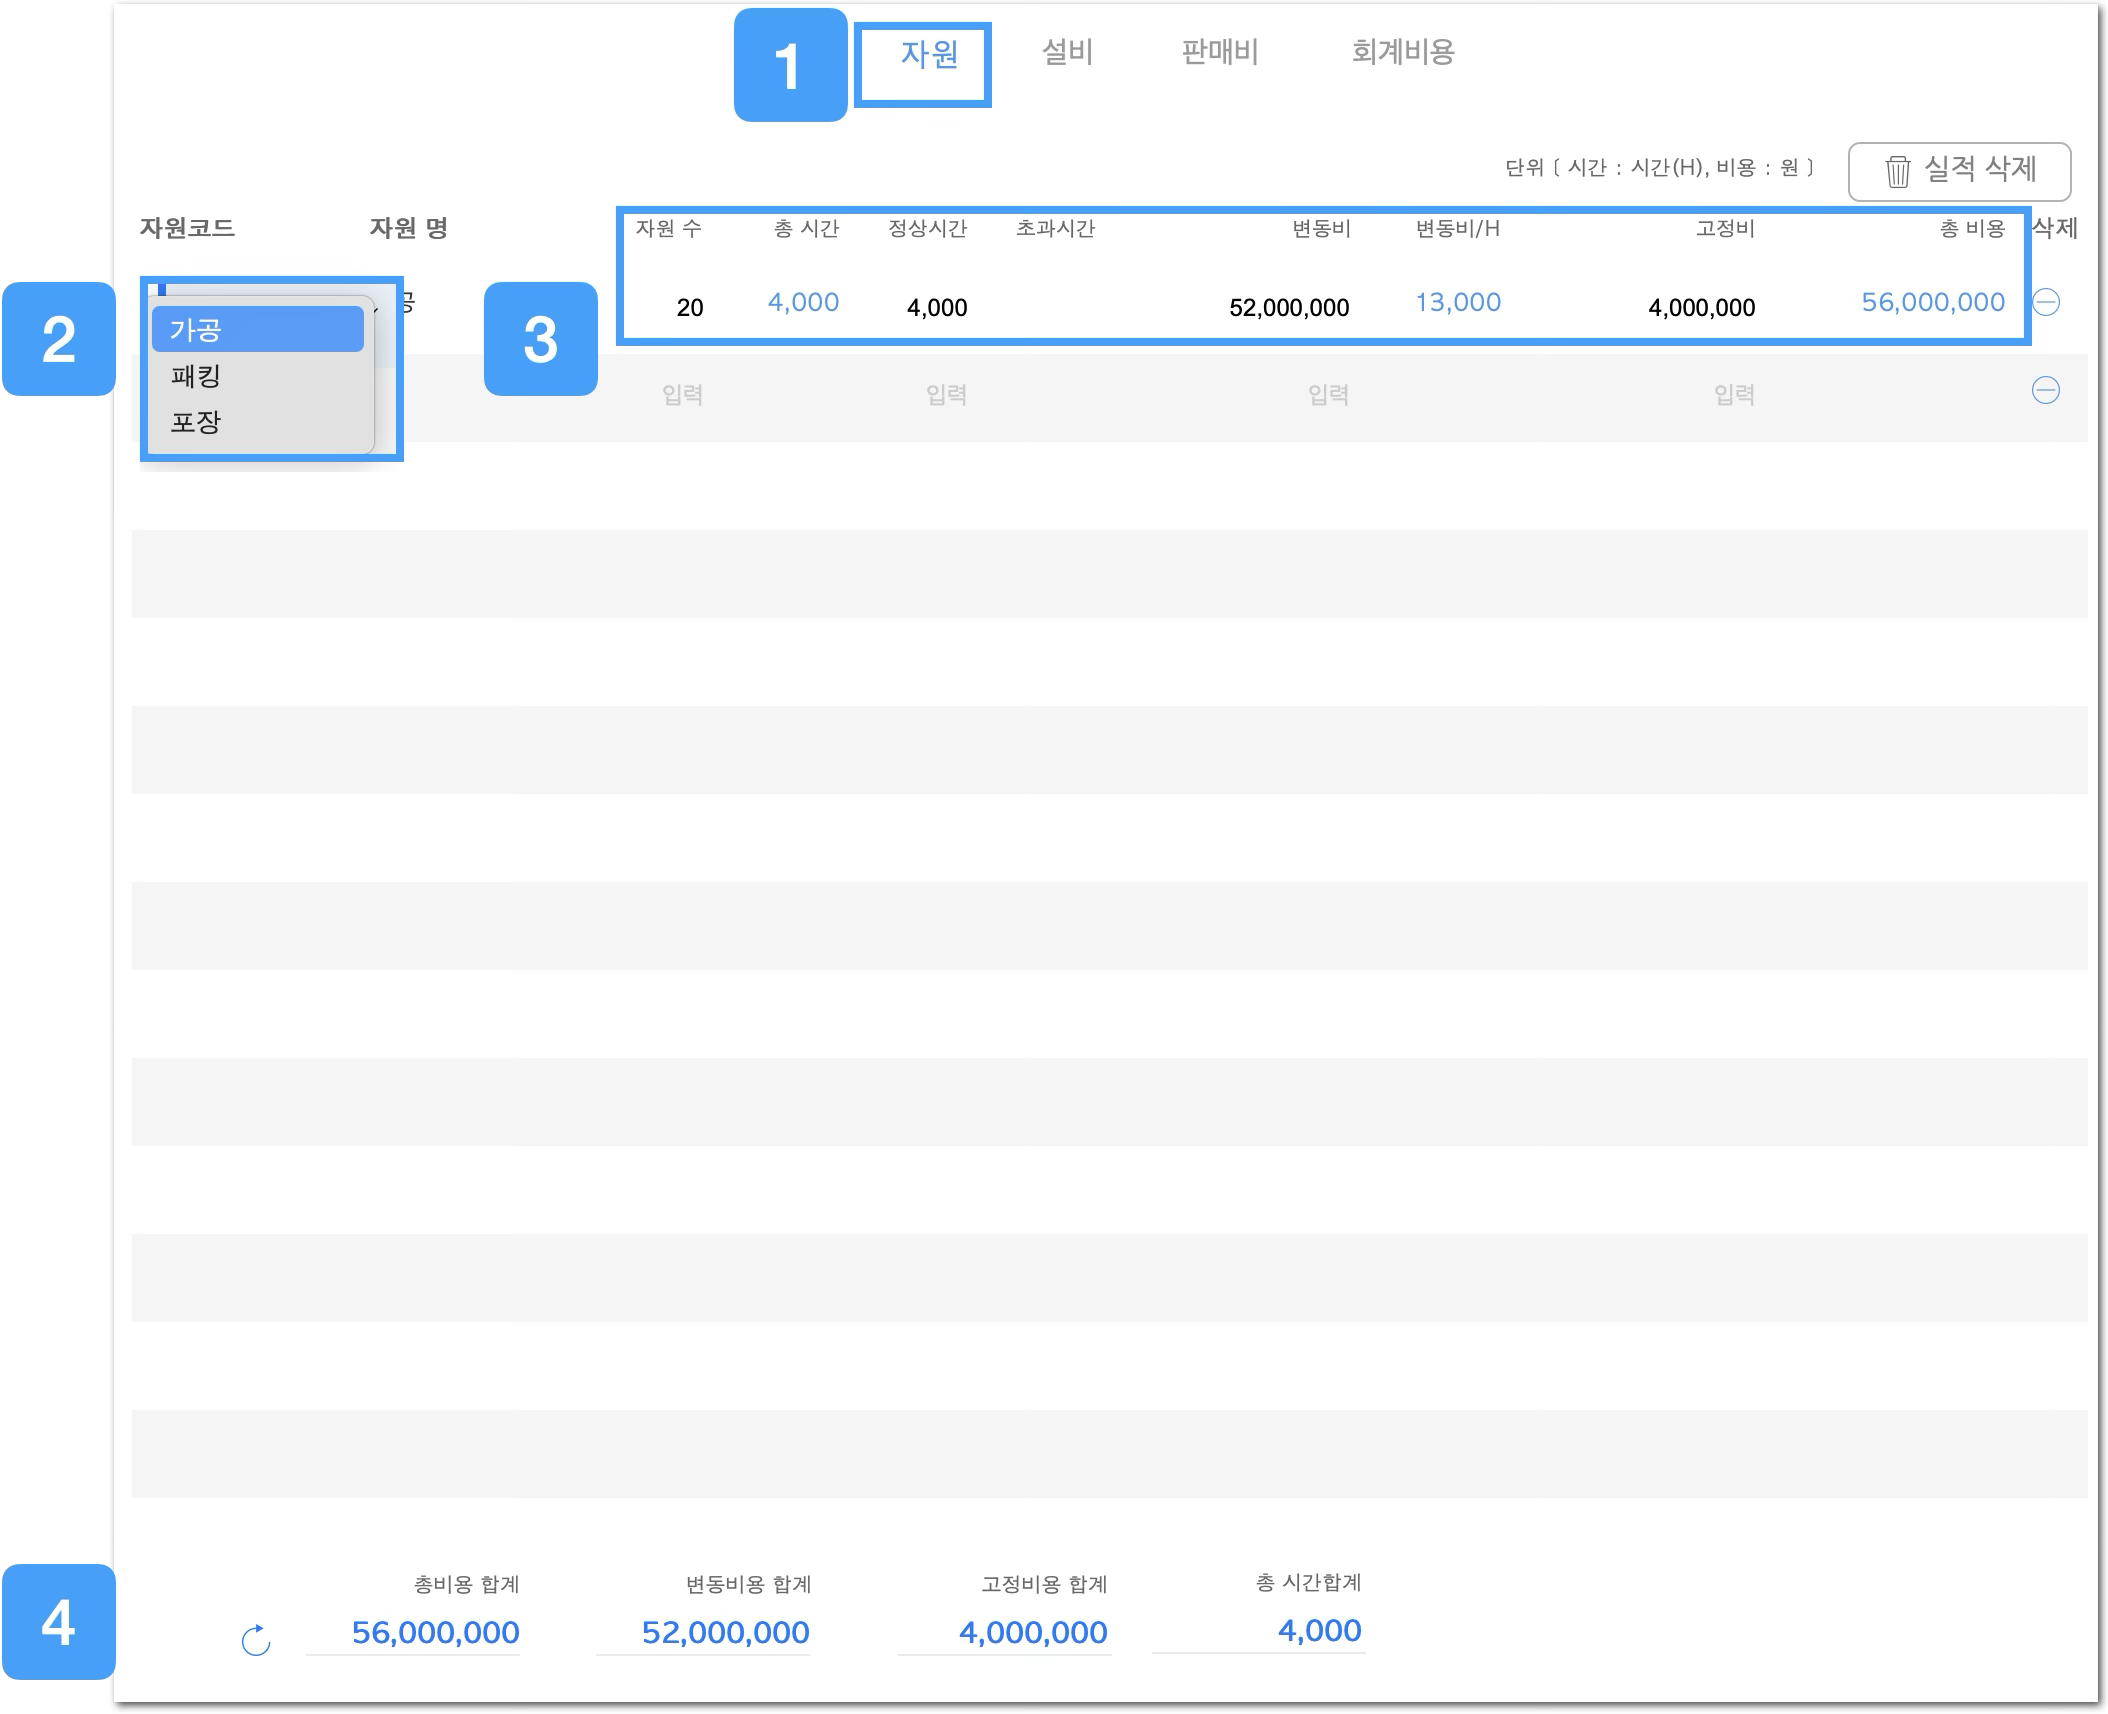Click the 총비용 합계 total 56,000,000

coord(435,1632)
